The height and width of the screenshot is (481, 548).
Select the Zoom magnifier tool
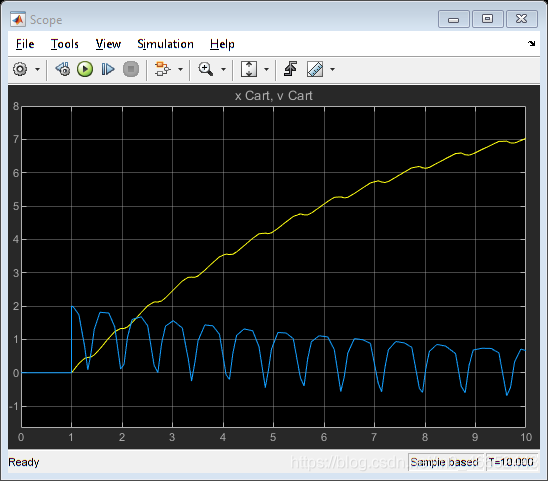tap(206, 69)
